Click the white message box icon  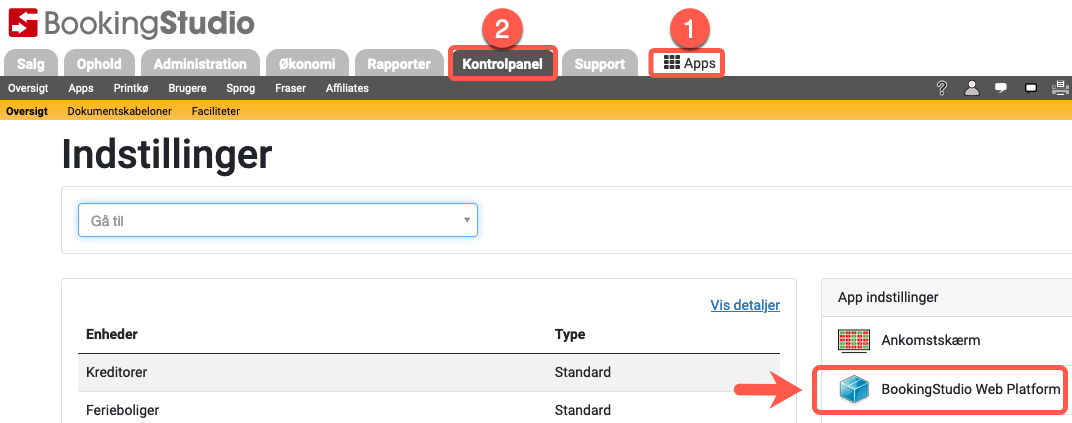[x=1031, y=87]
